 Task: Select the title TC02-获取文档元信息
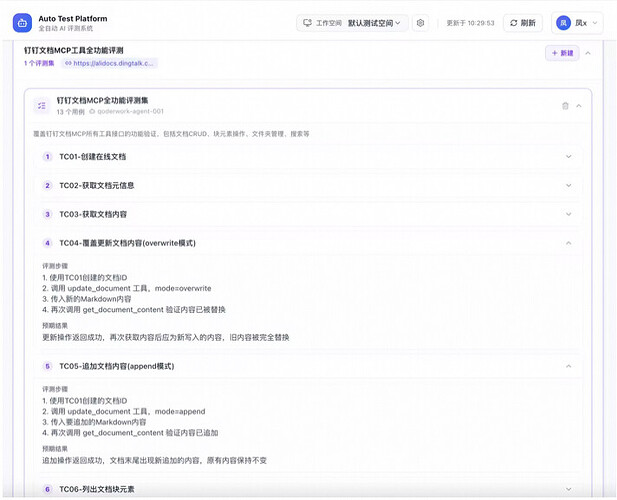coord(96,185)
